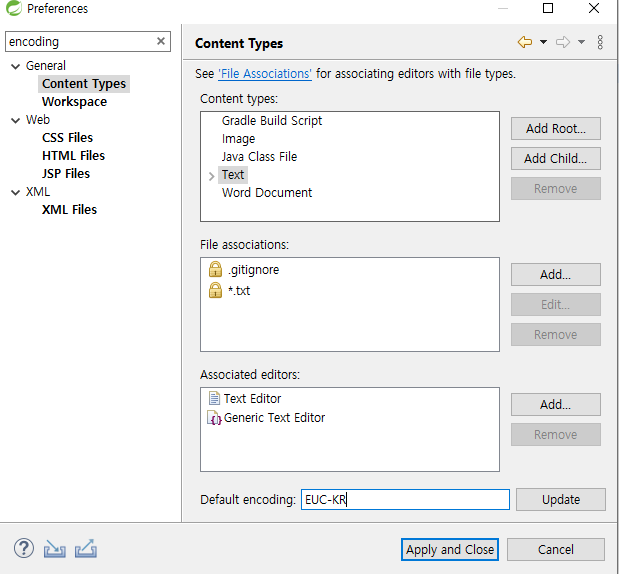The image size is (619, 574).
Task: Select Generic Text Editor entry
Action: 274,418
